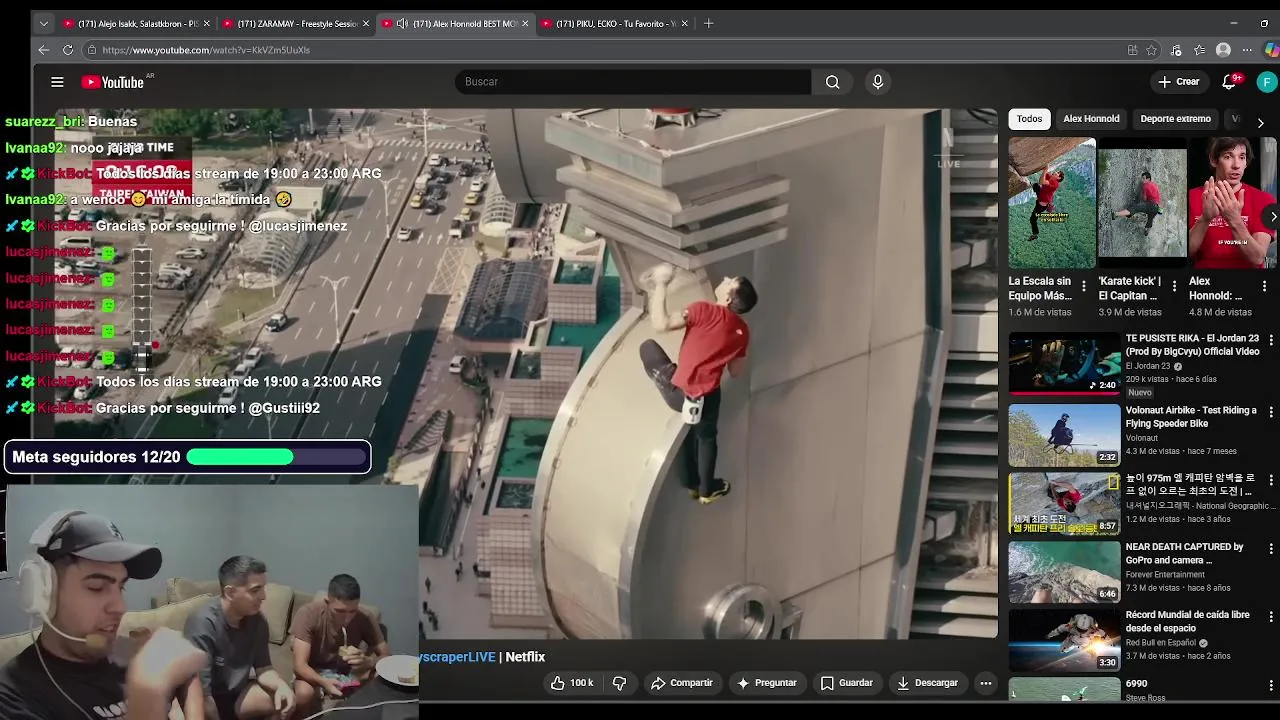Image resolution: width=1280 pixels, height=720 pixels.
Task: Close the PIKU, ECKO tab
Action: point(685,23)
